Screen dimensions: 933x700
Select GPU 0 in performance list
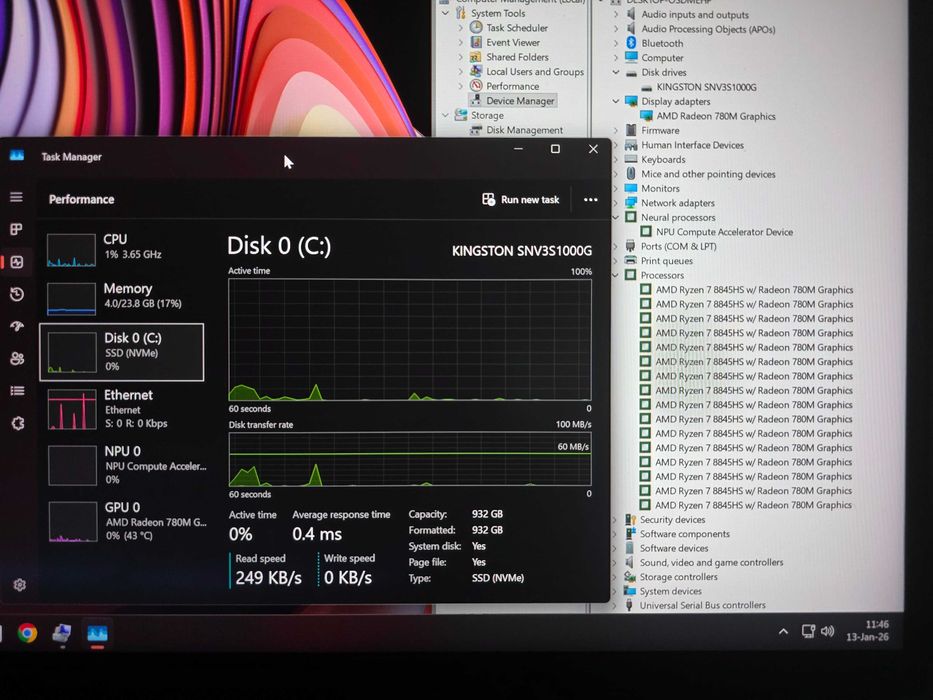tap(122, 521)
